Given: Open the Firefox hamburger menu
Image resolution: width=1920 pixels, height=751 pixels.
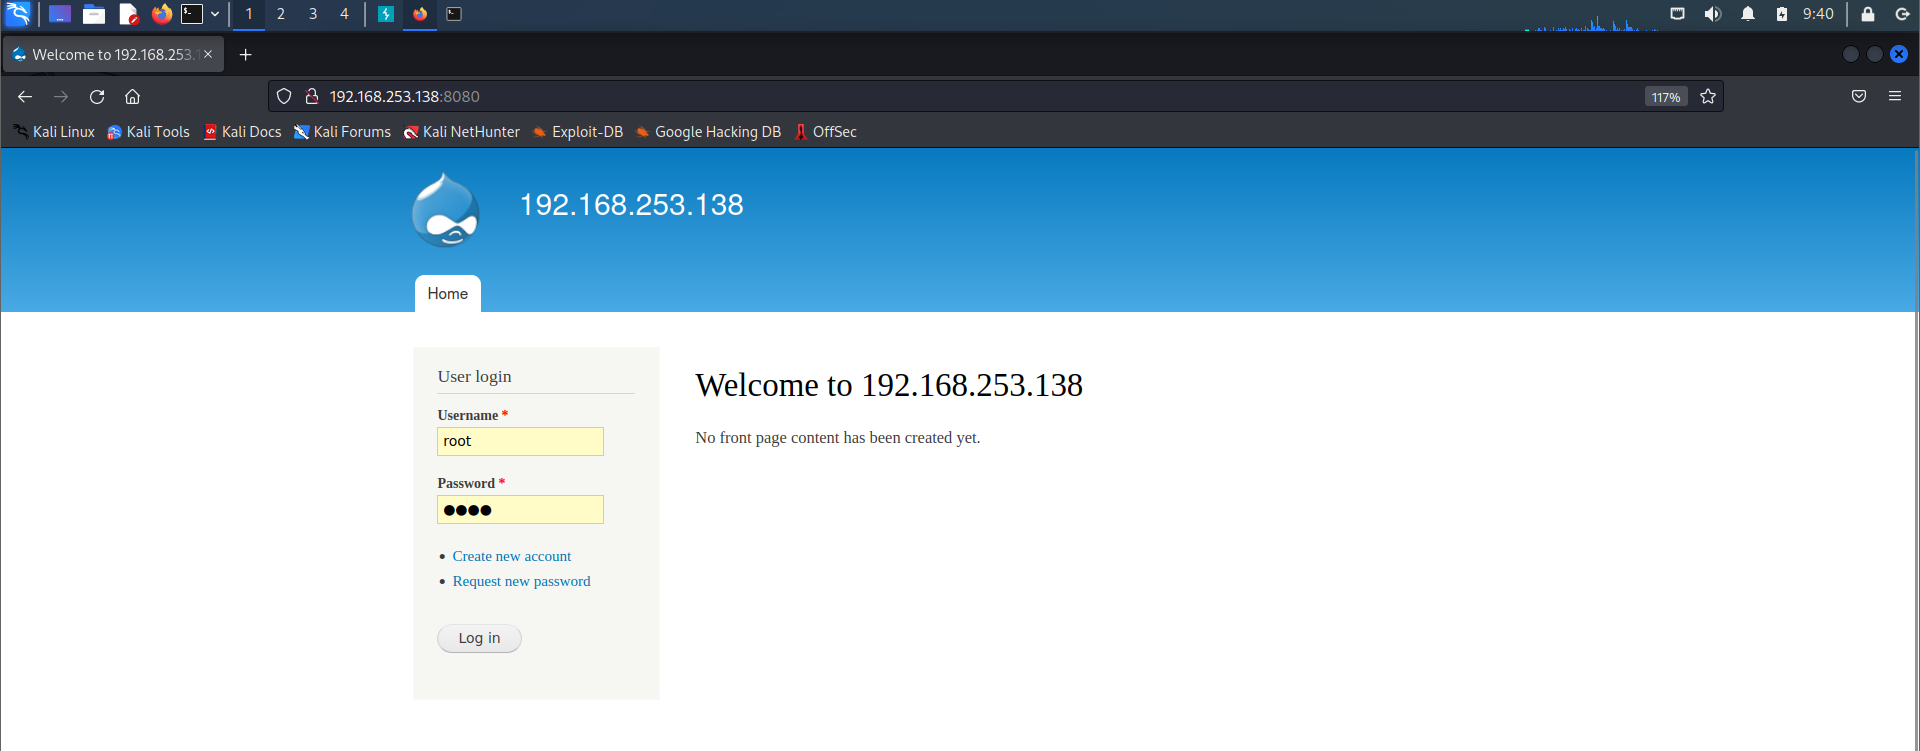Looking at the screenshot, I should click(1895, 97).
